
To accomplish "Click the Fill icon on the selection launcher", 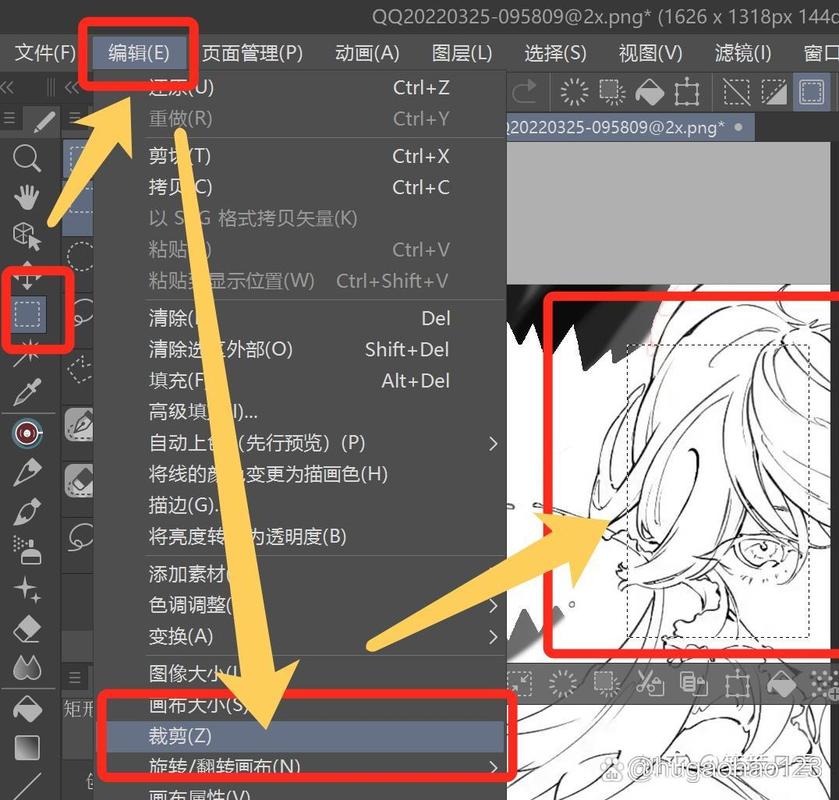I will [783, 684].
